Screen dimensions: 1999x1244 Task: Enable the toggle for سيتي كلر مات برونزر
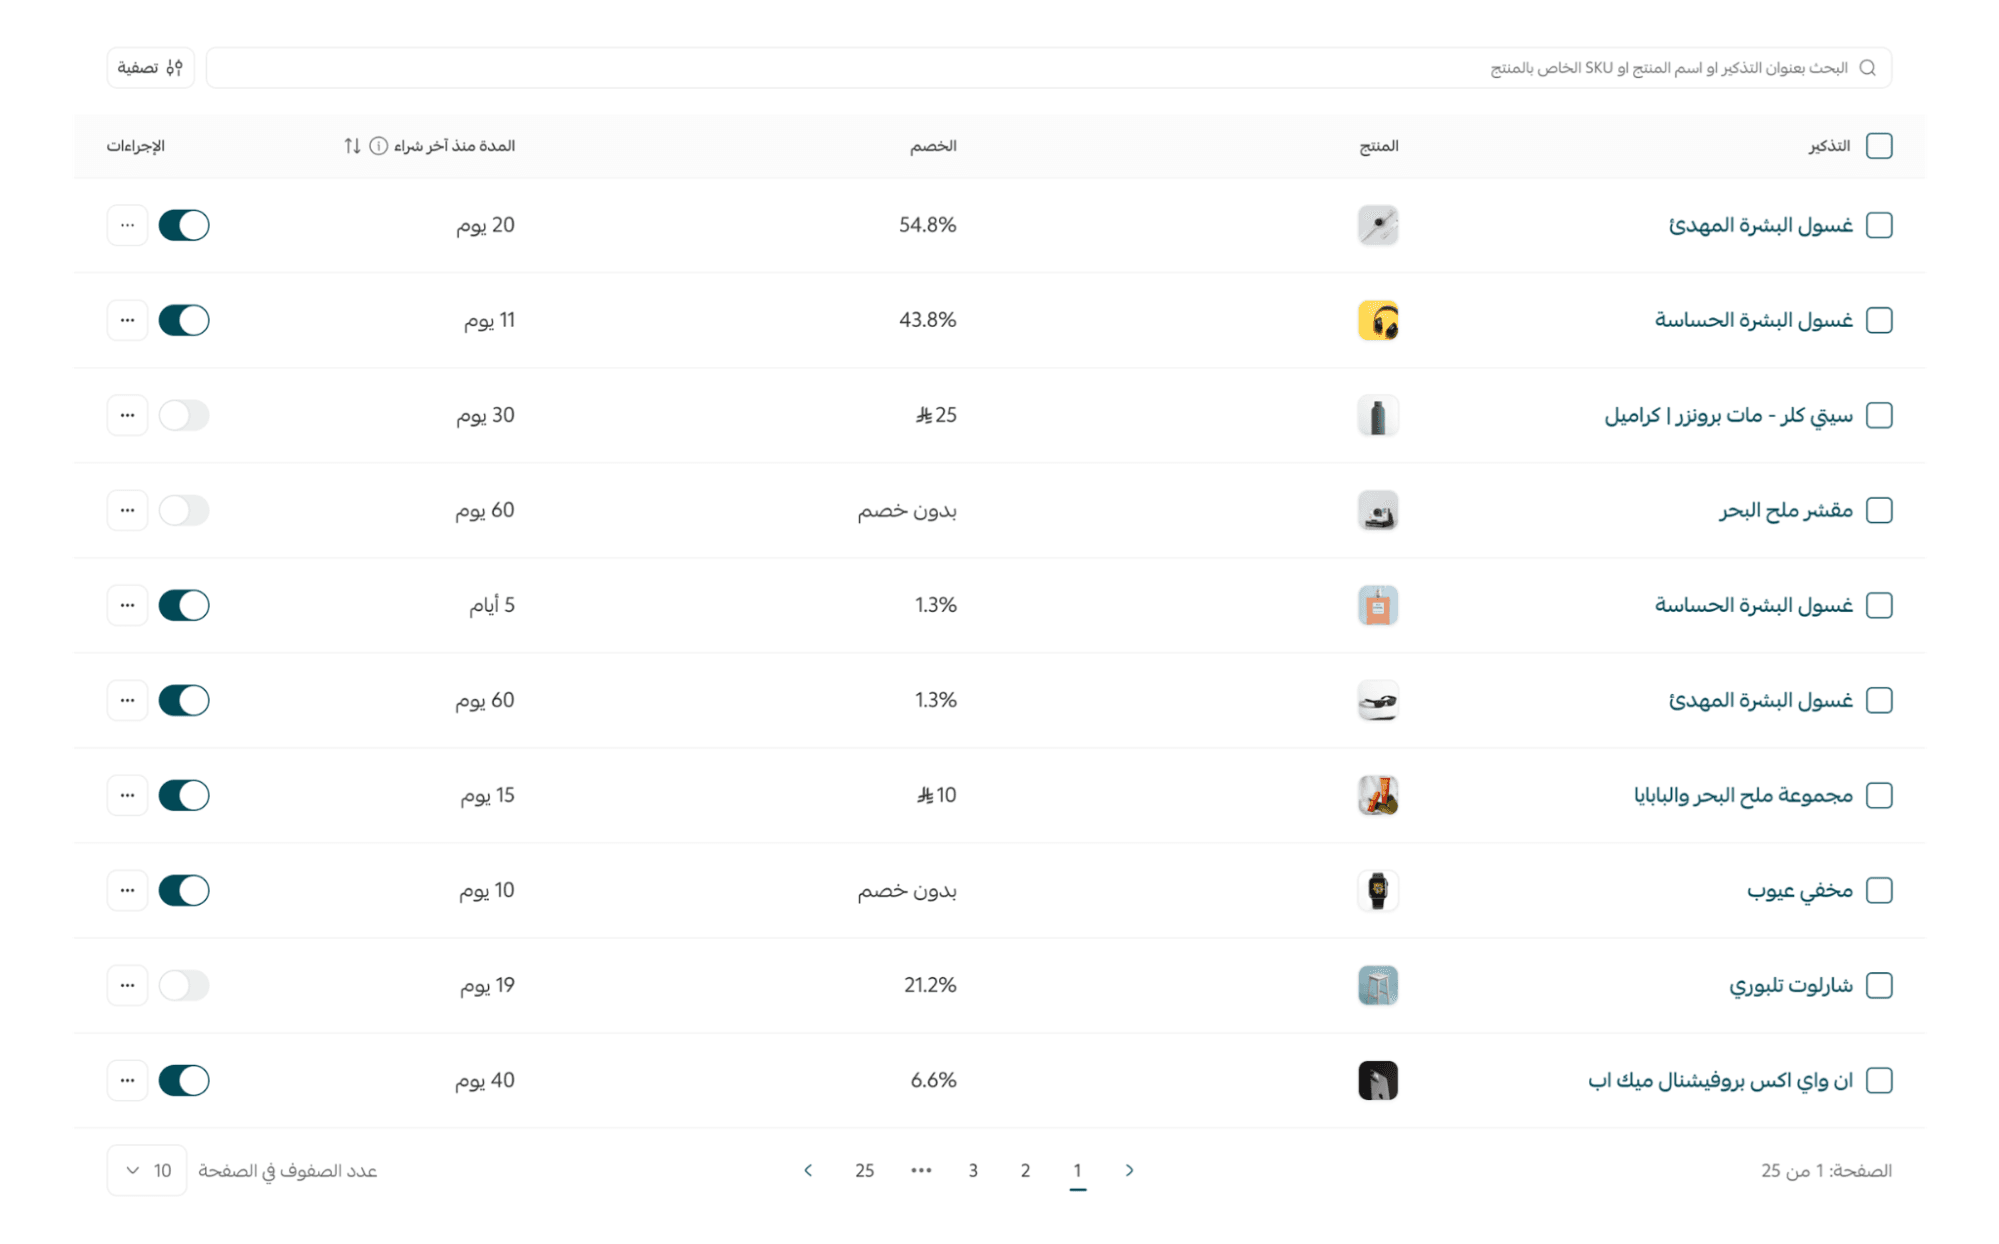[184, 415]
